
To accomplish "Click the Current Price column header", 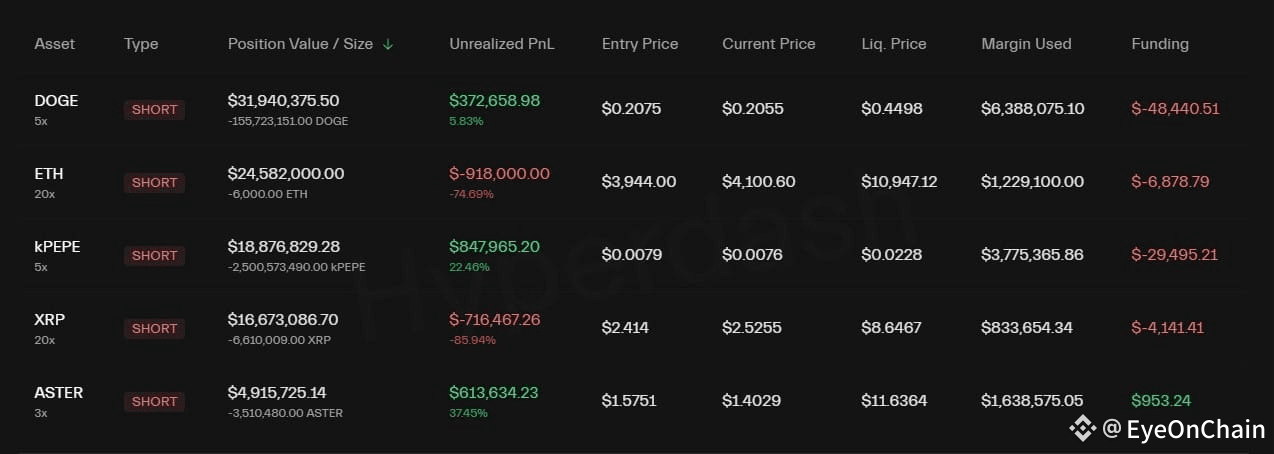I will pyautogui.click(x=769, y=44).
